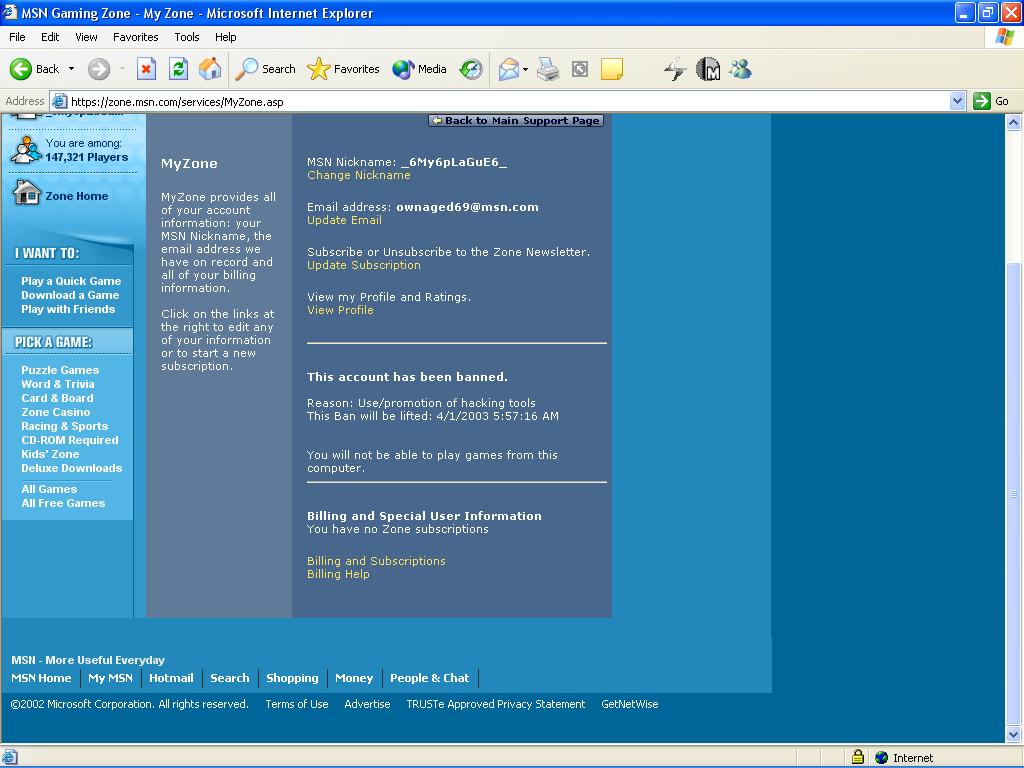The height and width of the screenshot is (768, 1024).
Task: Click the Refresh page icon
Action: tap(178, 69)
